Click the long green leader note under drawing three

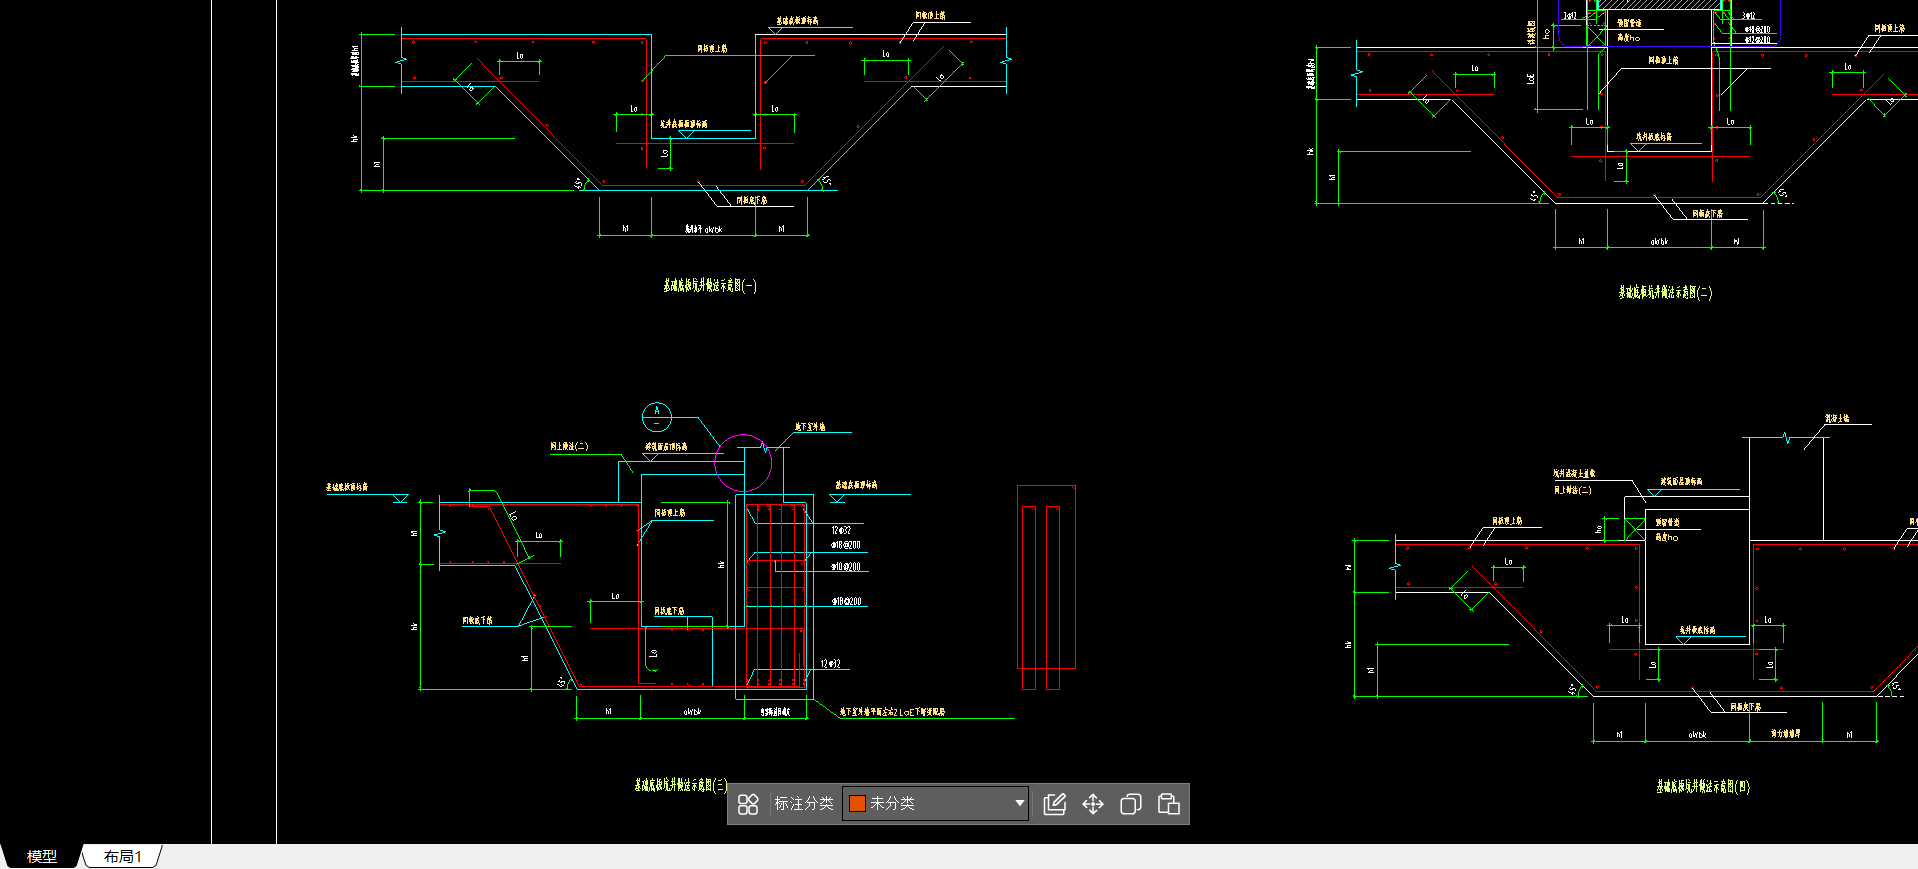click(892, 713)
